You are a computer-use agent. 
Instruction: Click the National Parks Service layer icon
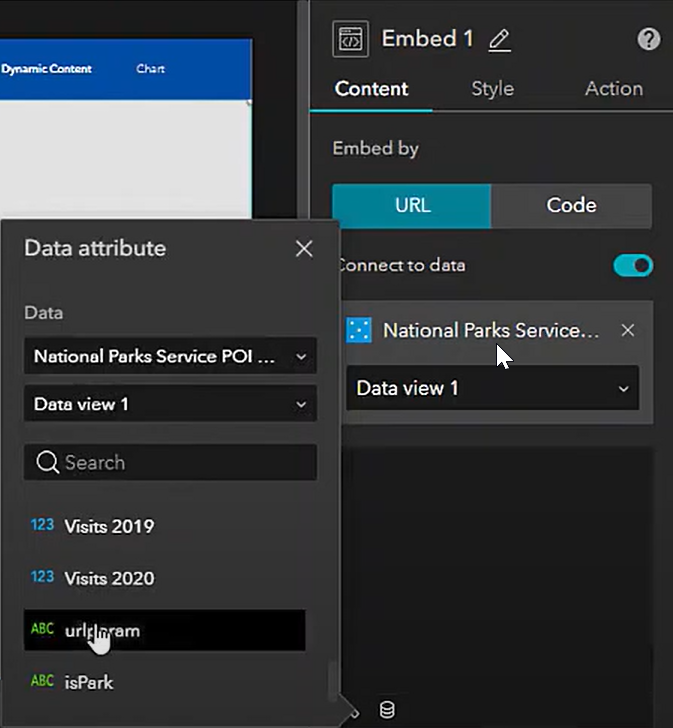[x=359, y=330]
